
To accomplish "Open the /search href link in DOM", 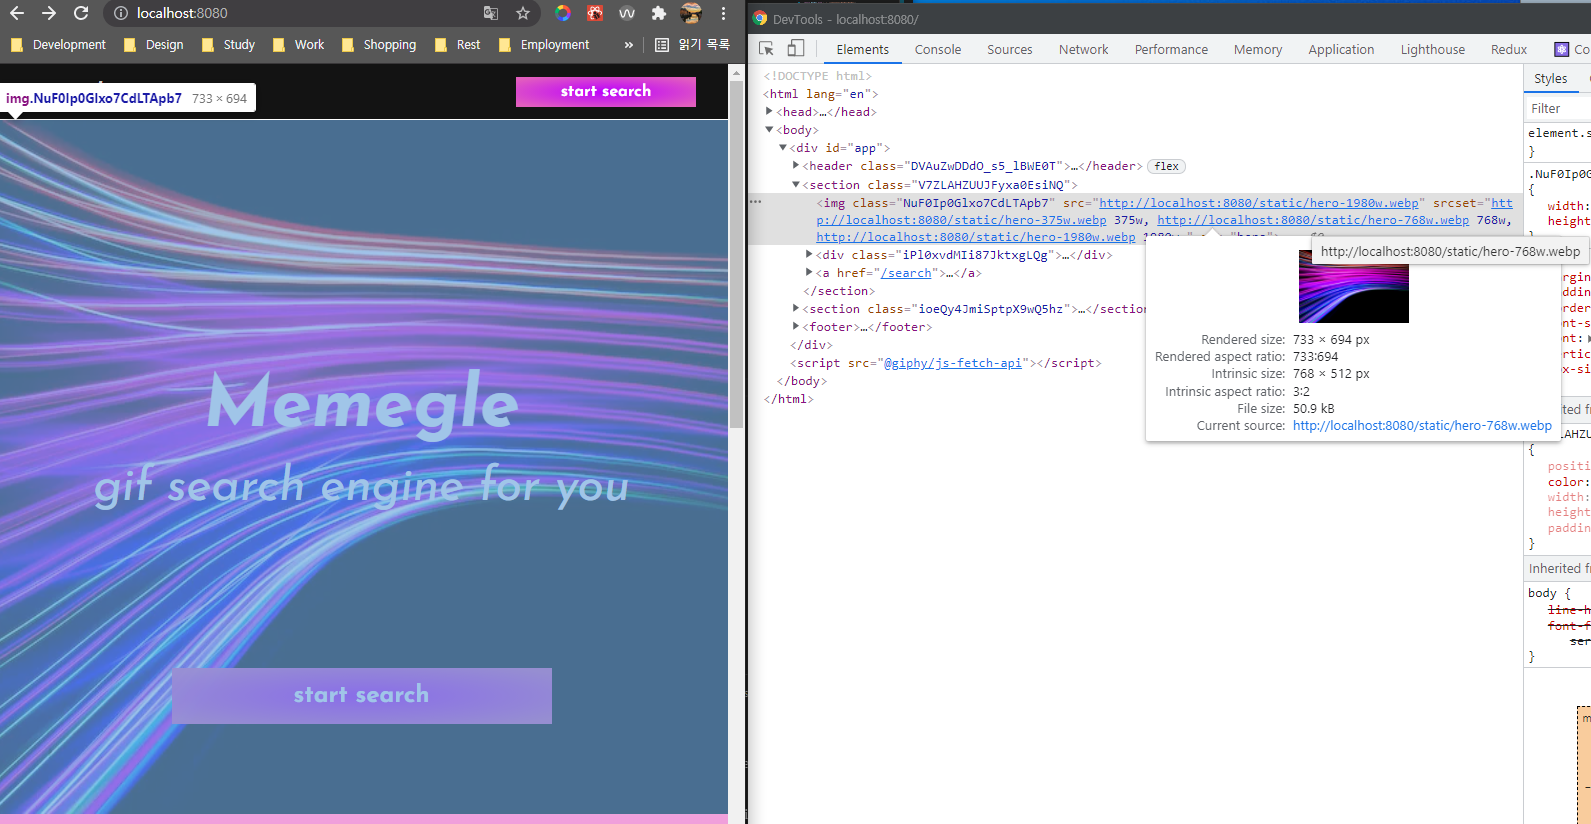I will [x=907, y=273].
